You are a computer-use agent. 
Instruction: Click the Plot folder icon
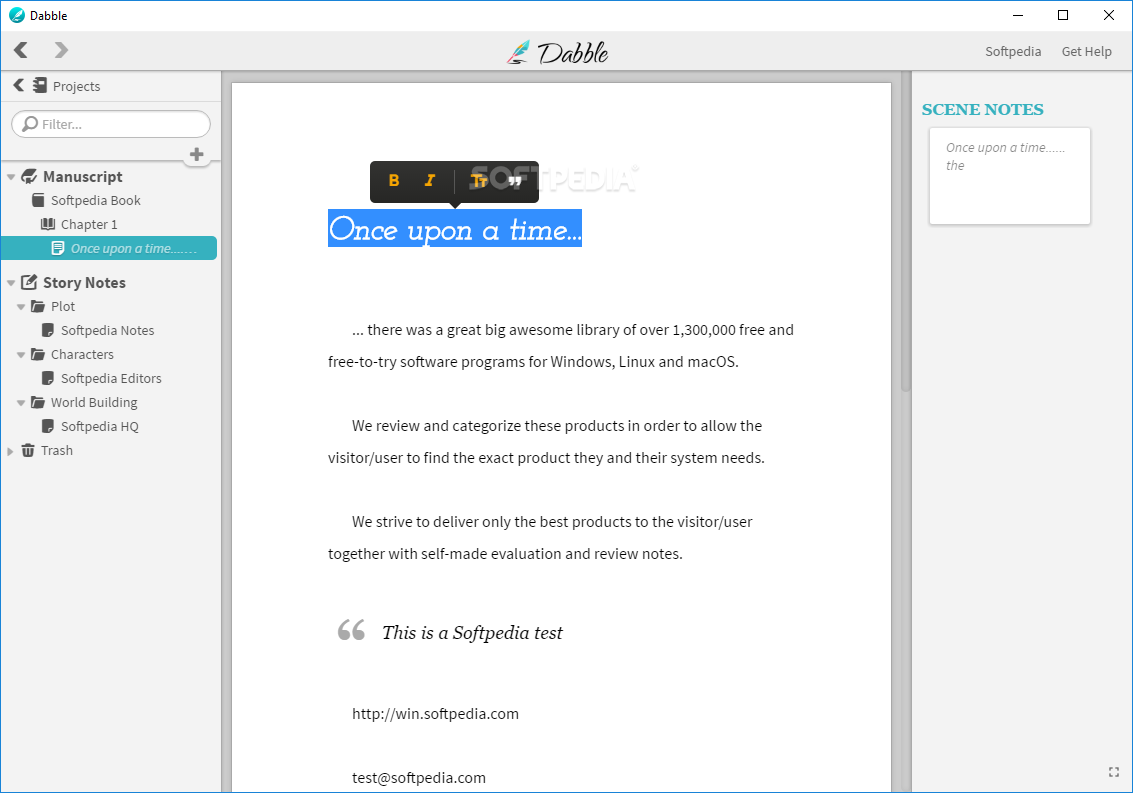(38, 307)
